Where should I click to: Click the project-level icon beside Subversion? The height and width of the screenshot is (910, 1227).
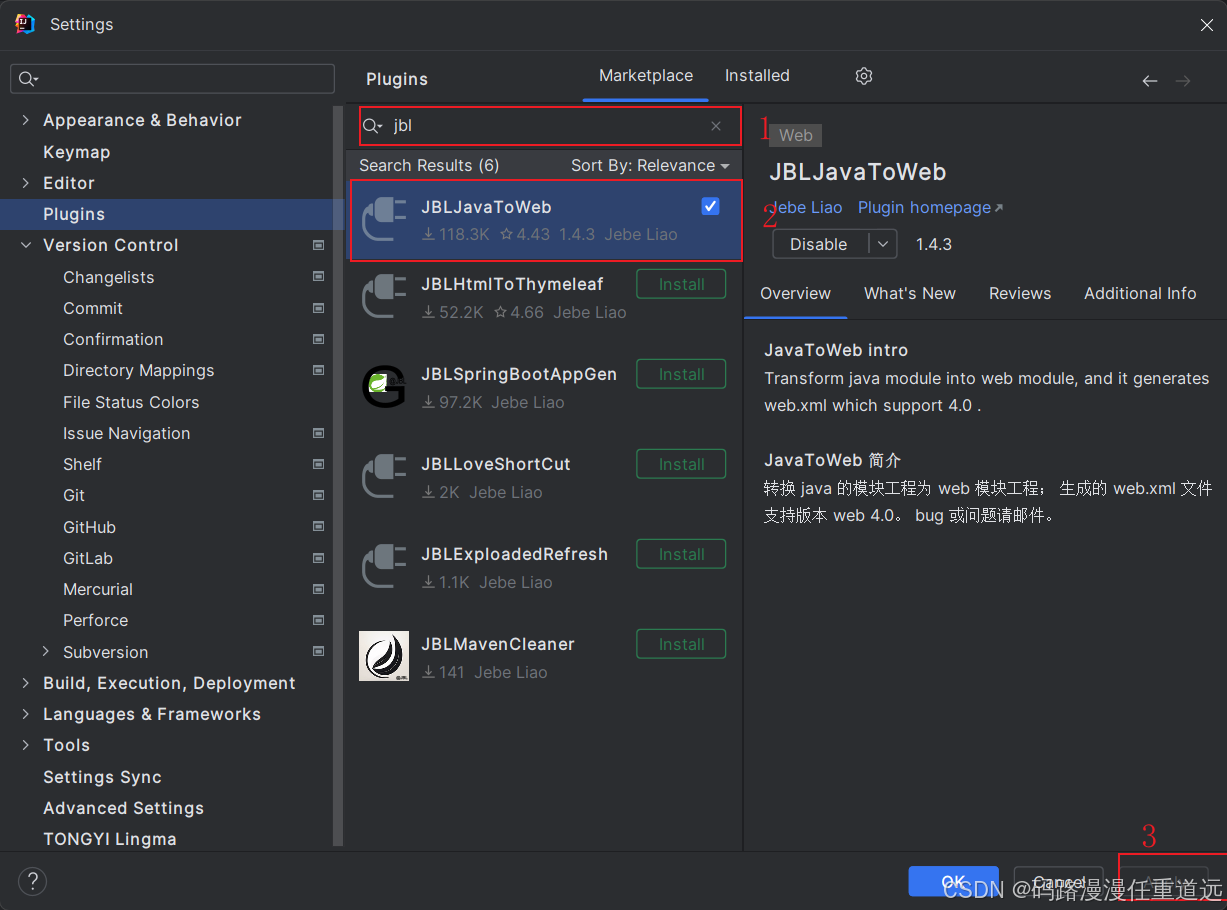pyautogui.click(x=318, y=652)
